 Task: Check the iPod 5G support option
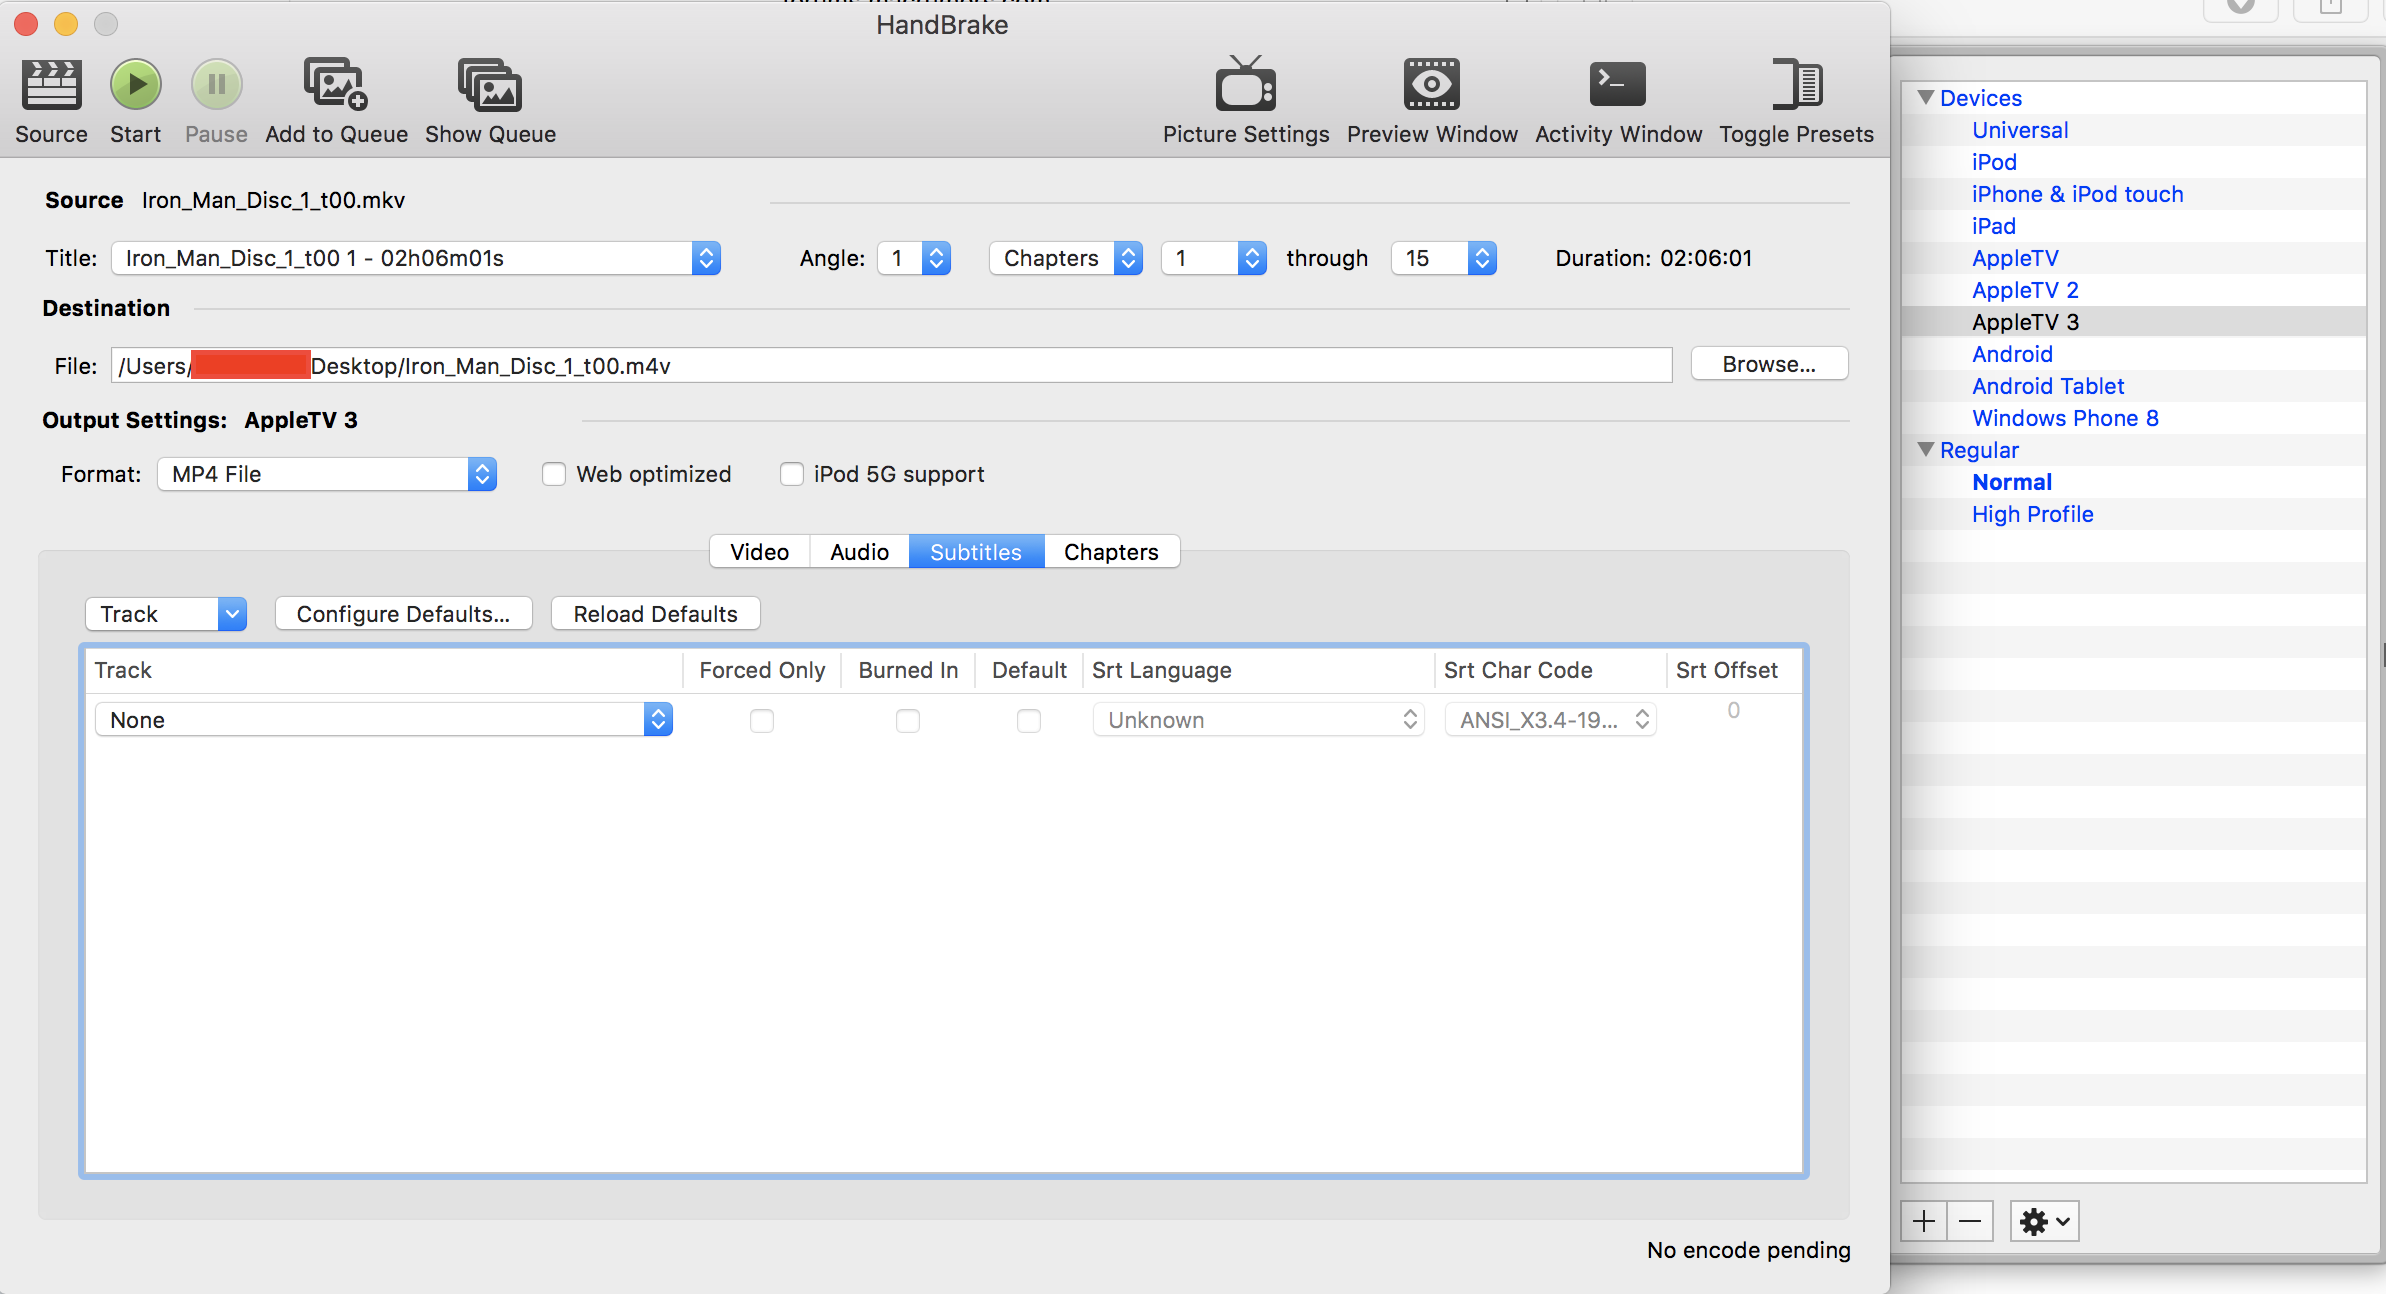pos(792,474)
